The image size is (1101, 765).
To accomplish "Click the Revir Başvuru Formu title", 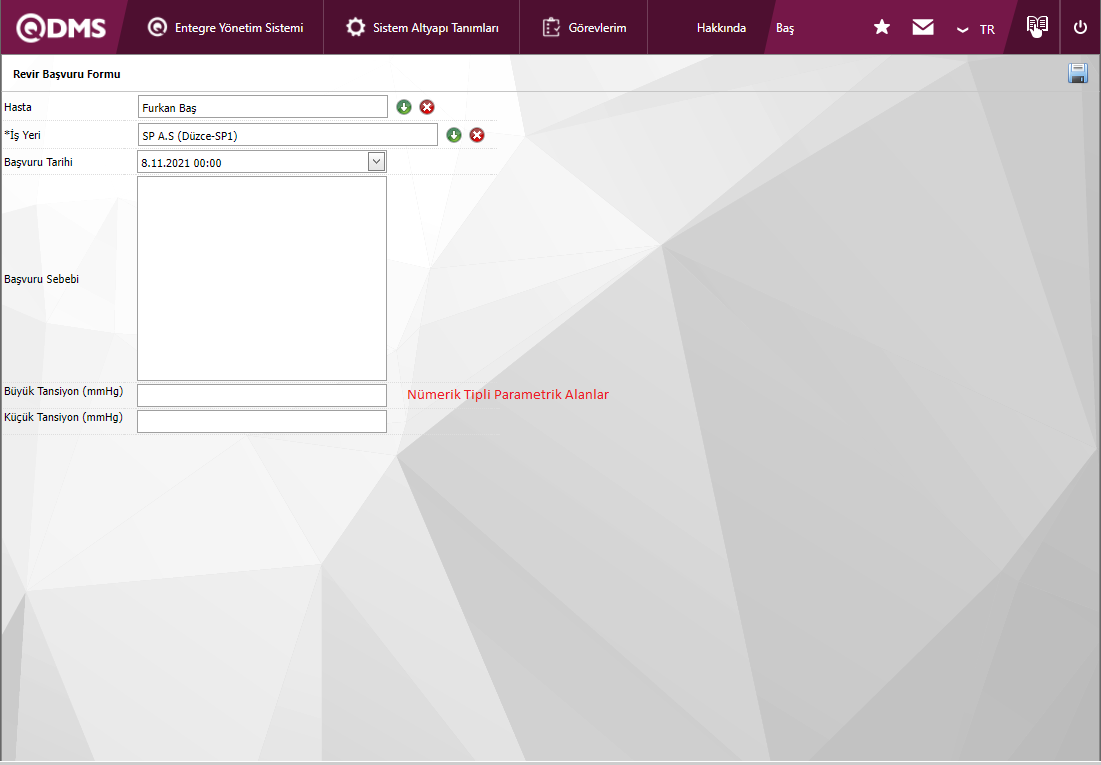I will pos(67,74).
